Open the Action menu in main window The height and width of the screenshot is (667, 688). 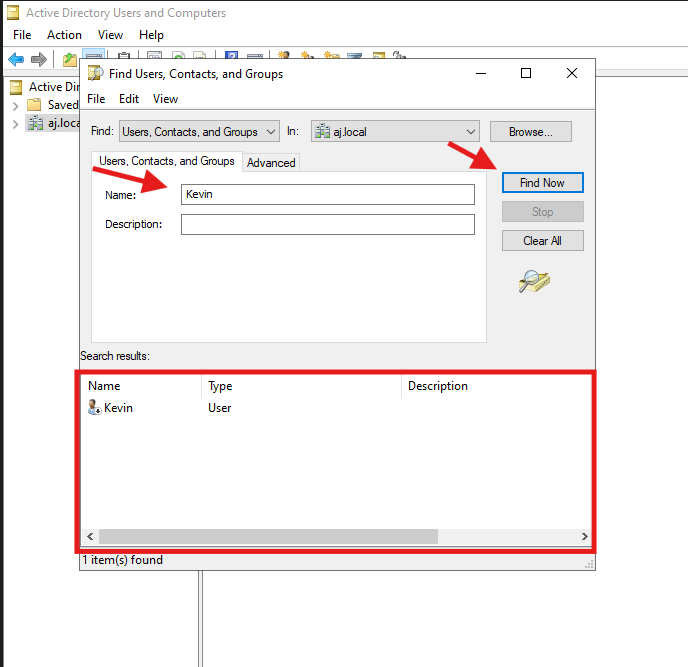65,35
